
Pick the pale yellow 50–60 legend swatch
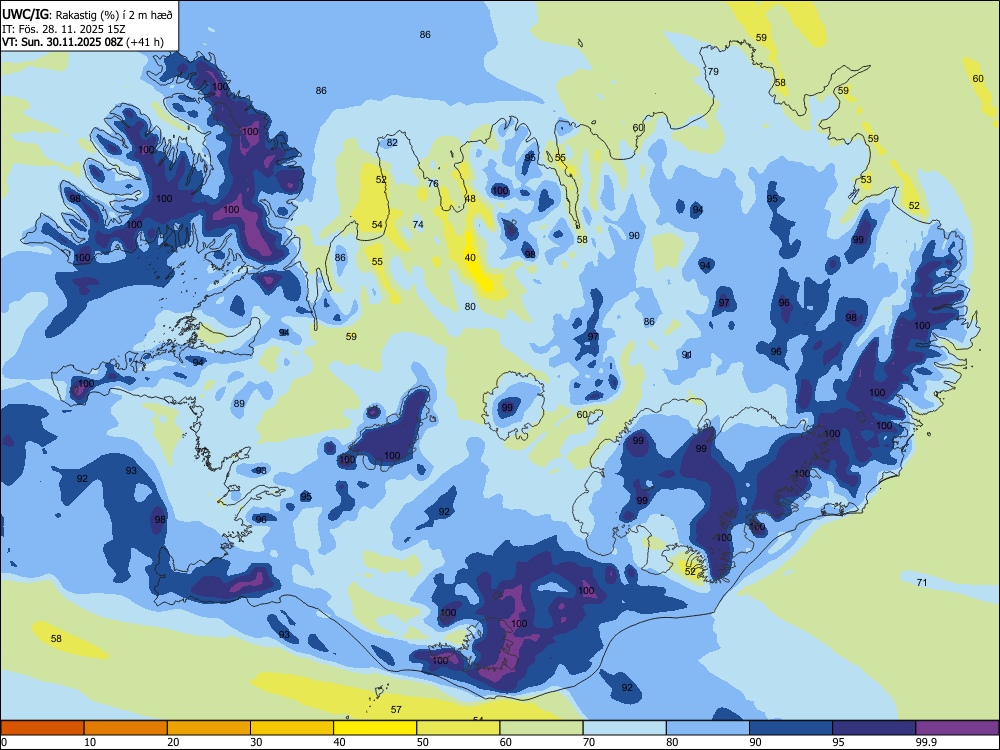click(459, 728)
